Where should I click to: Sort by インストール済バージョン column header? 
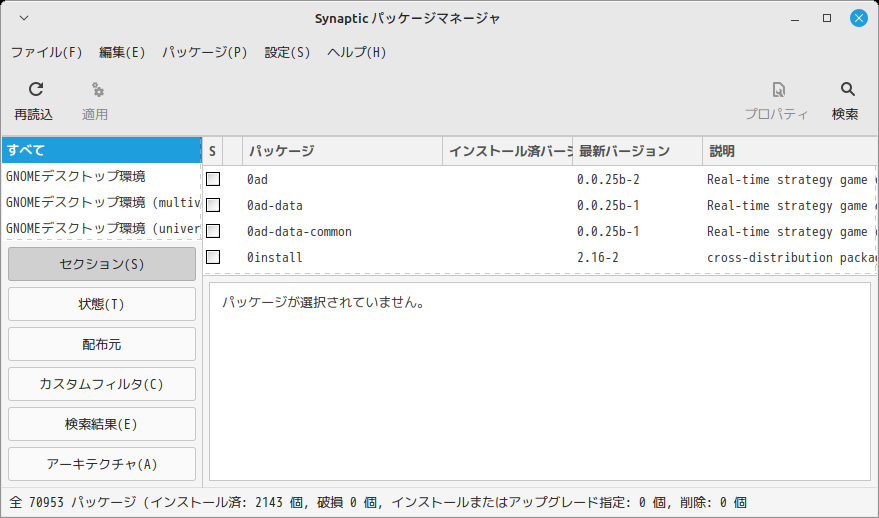[508, 151]
